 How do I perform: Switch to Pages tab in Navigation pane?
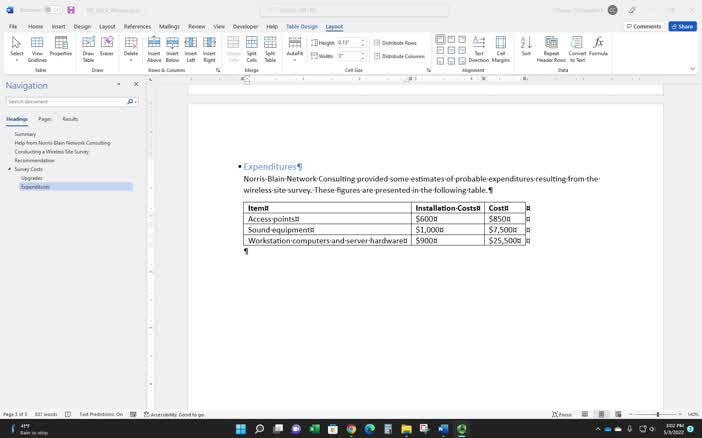tap(45, 119)
